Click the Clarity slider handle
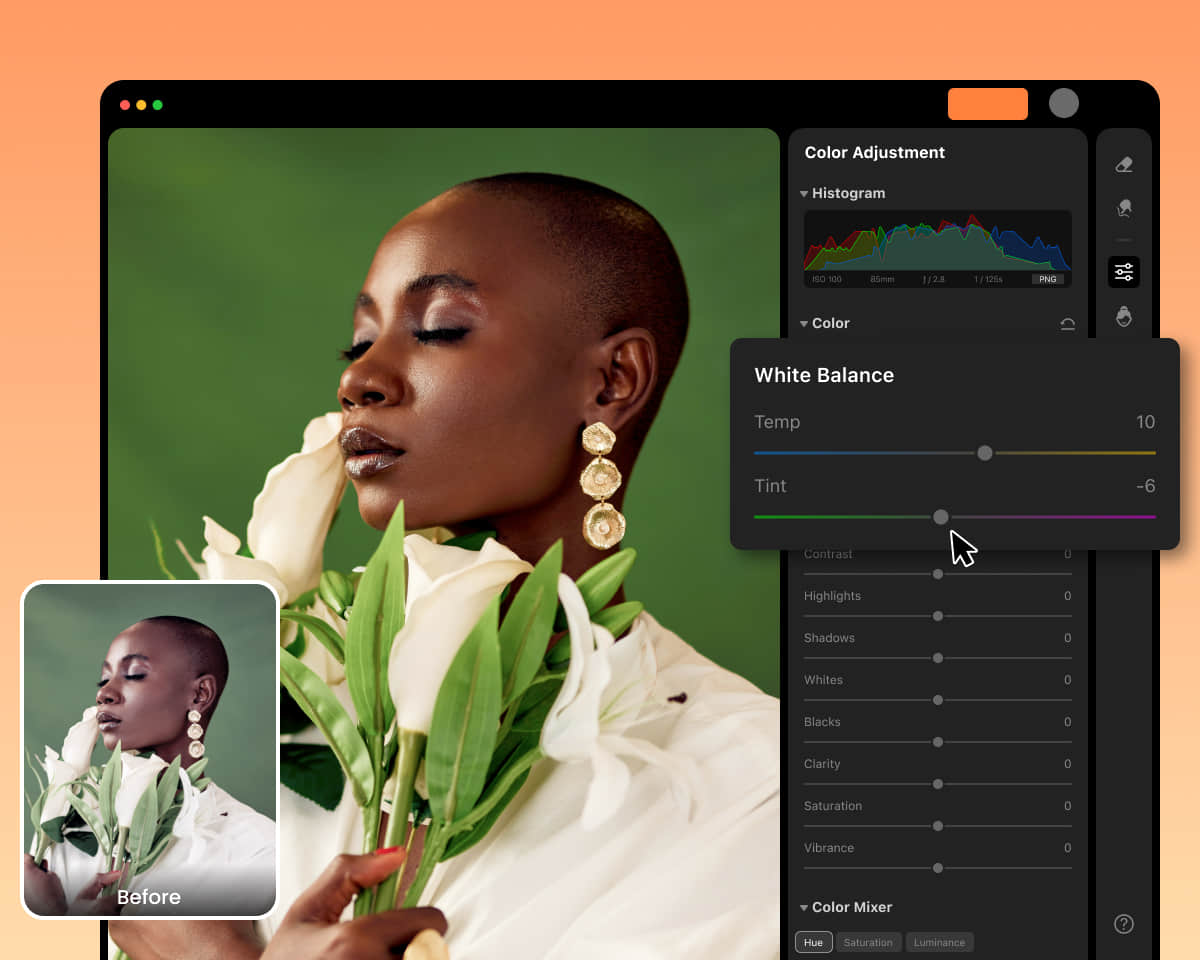This screenshot has width=1200, height=960. coord(938,784)
